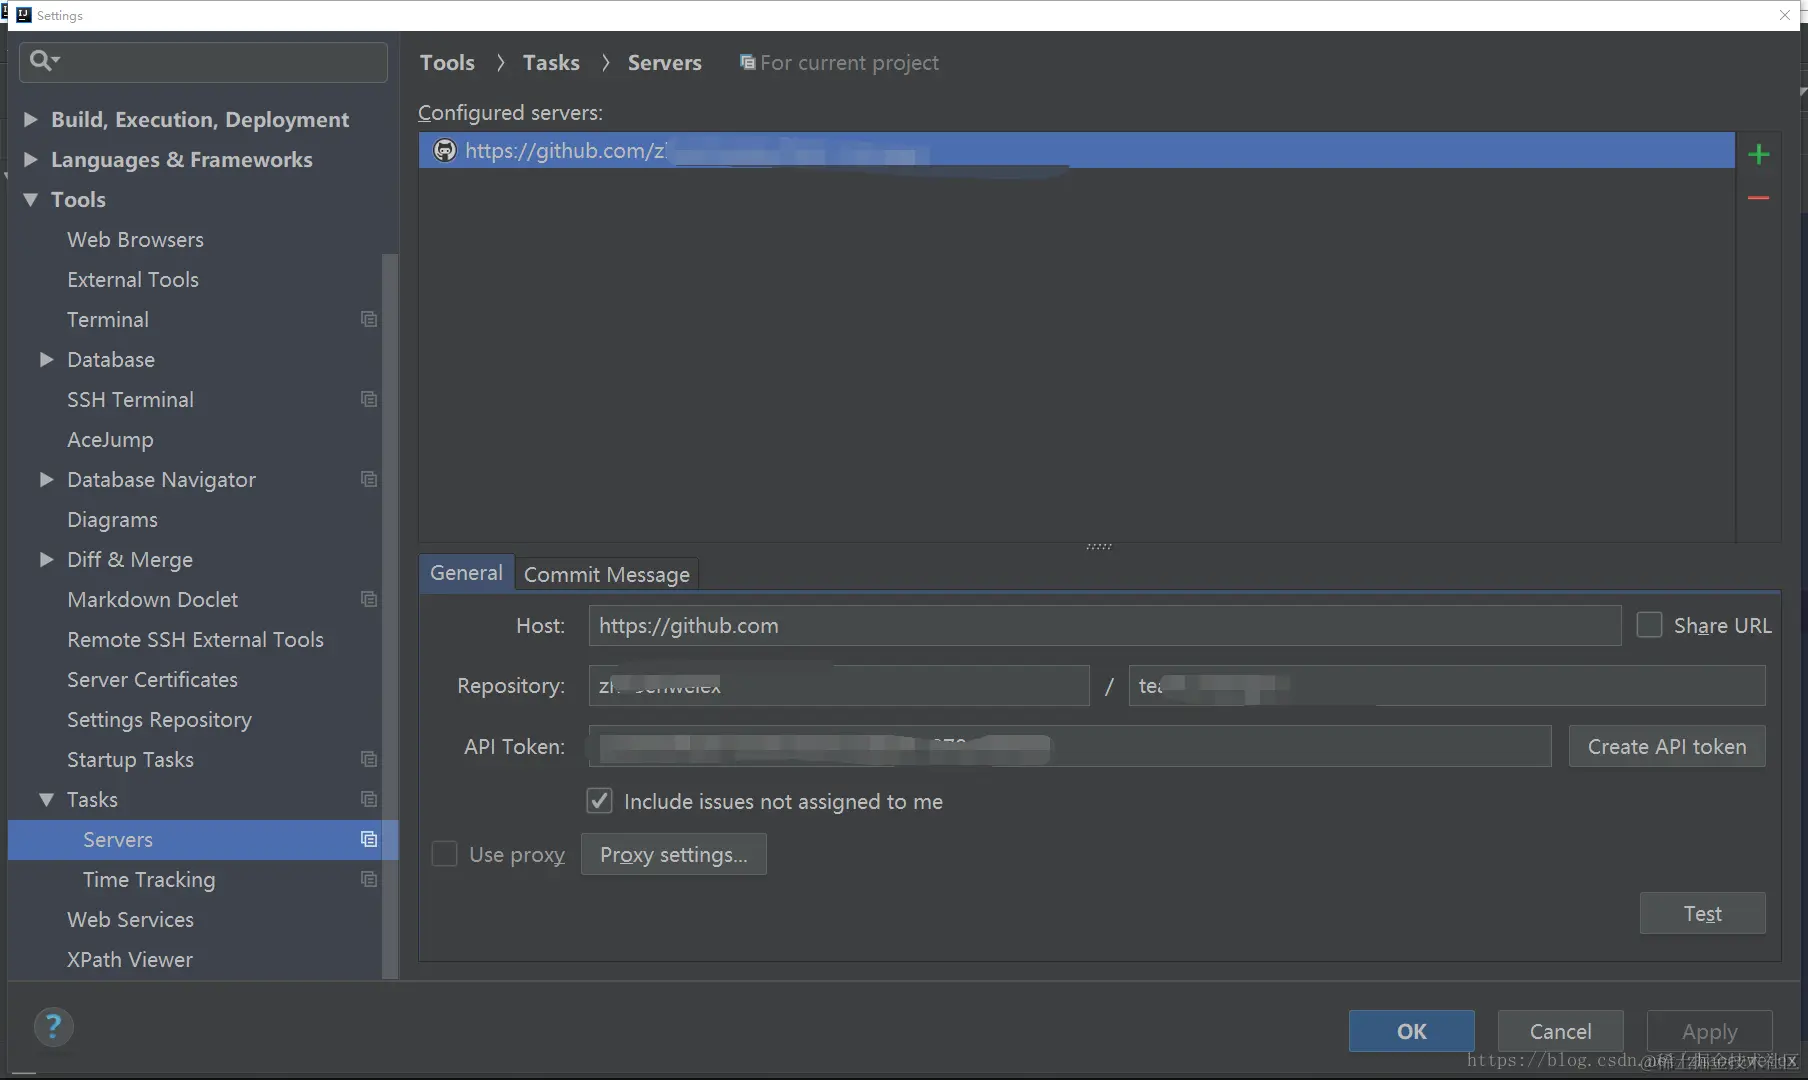Select Settings Repository item
Image resolution: width=1808 pixels, height=1080 pixels.
159,719
